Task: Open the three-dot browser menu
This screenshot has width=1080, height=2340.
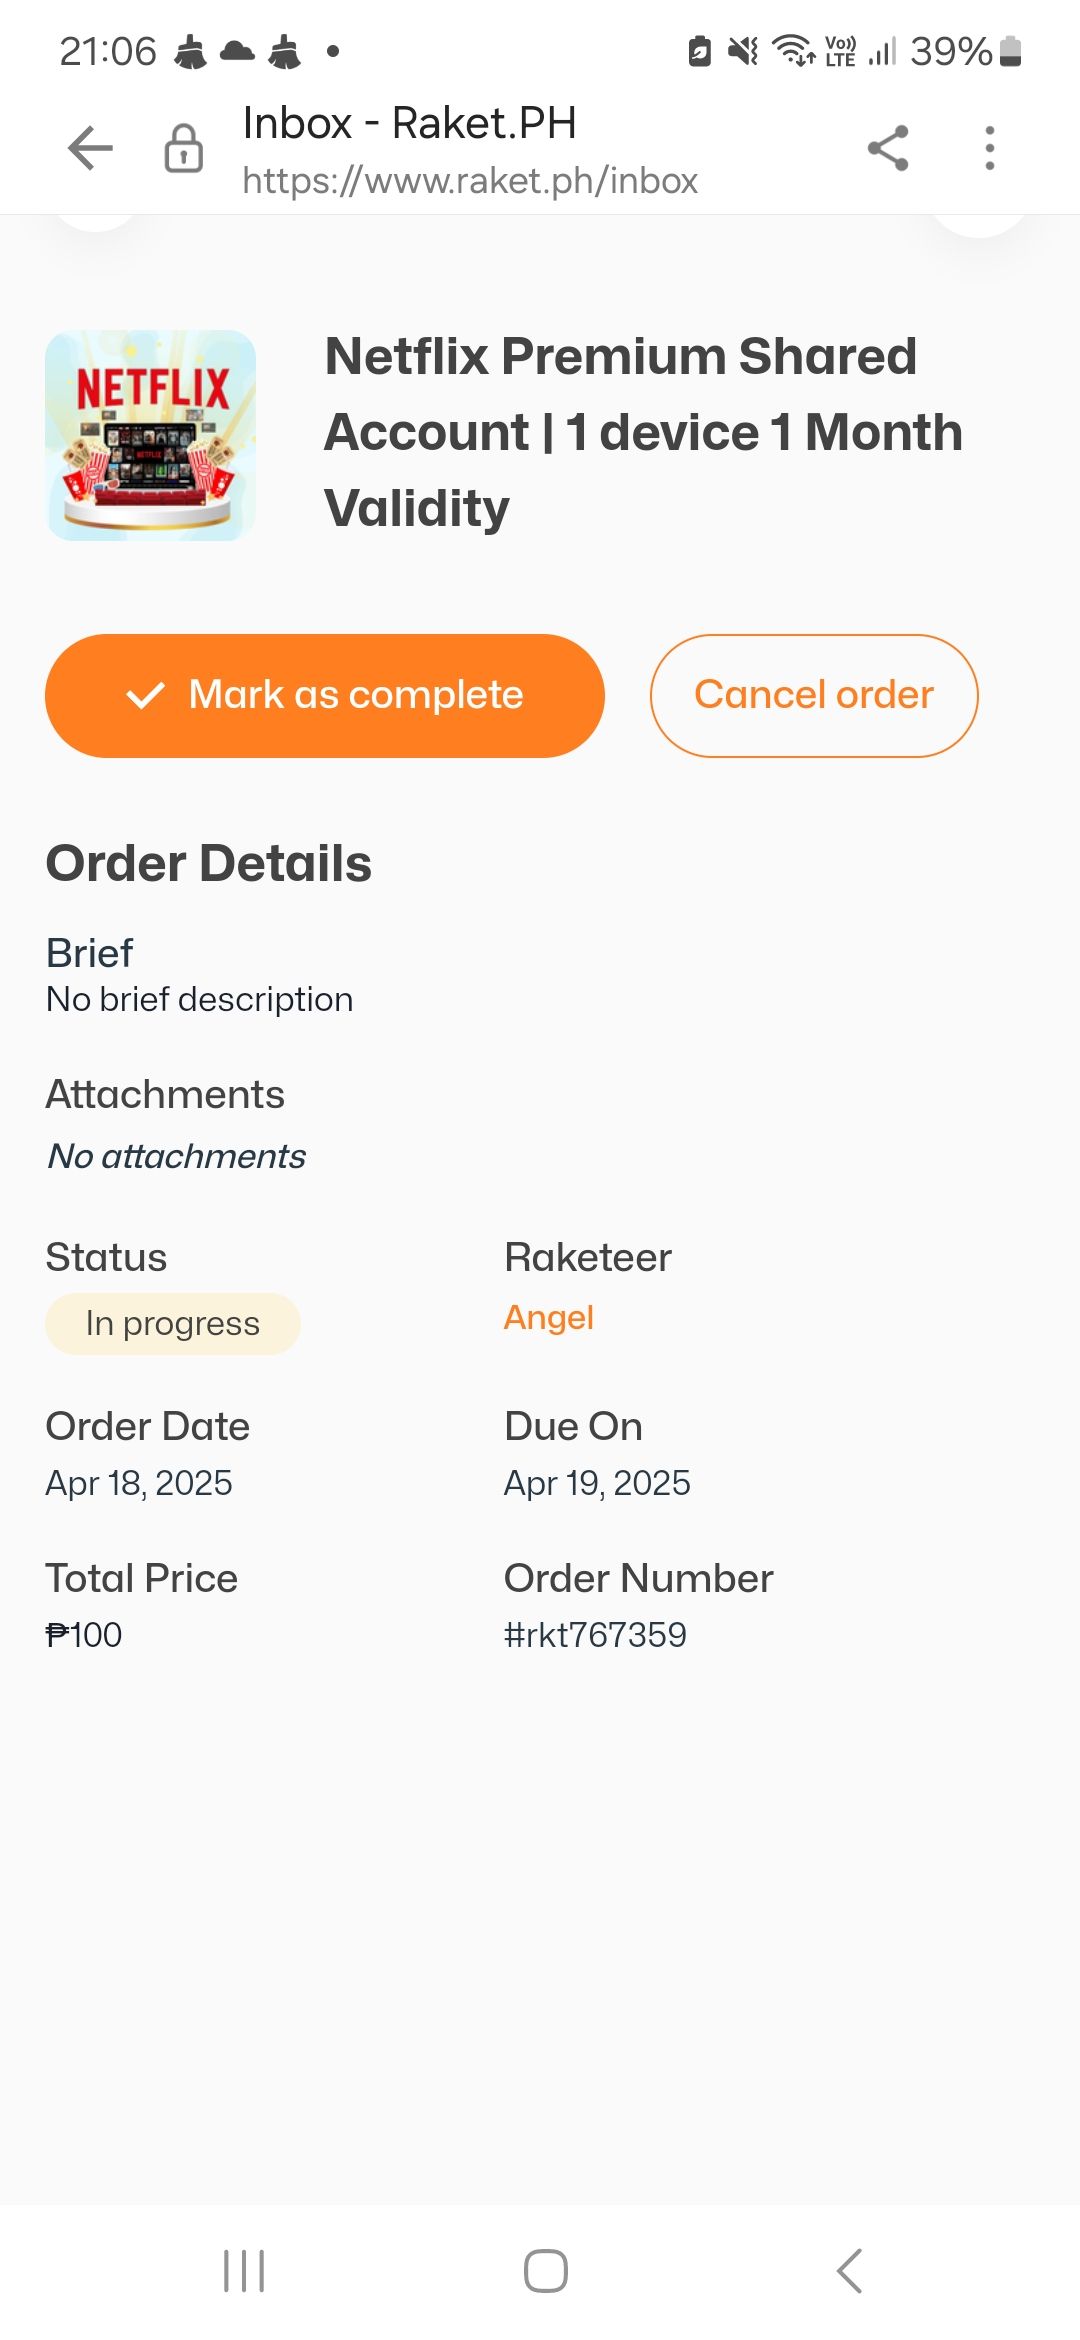Action: (990, 149)
